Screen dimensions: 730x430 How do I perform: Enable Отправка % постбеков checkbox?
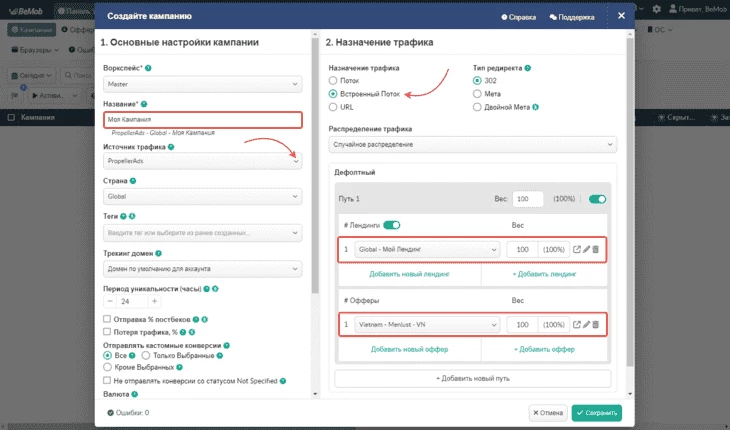click(107, 319)
